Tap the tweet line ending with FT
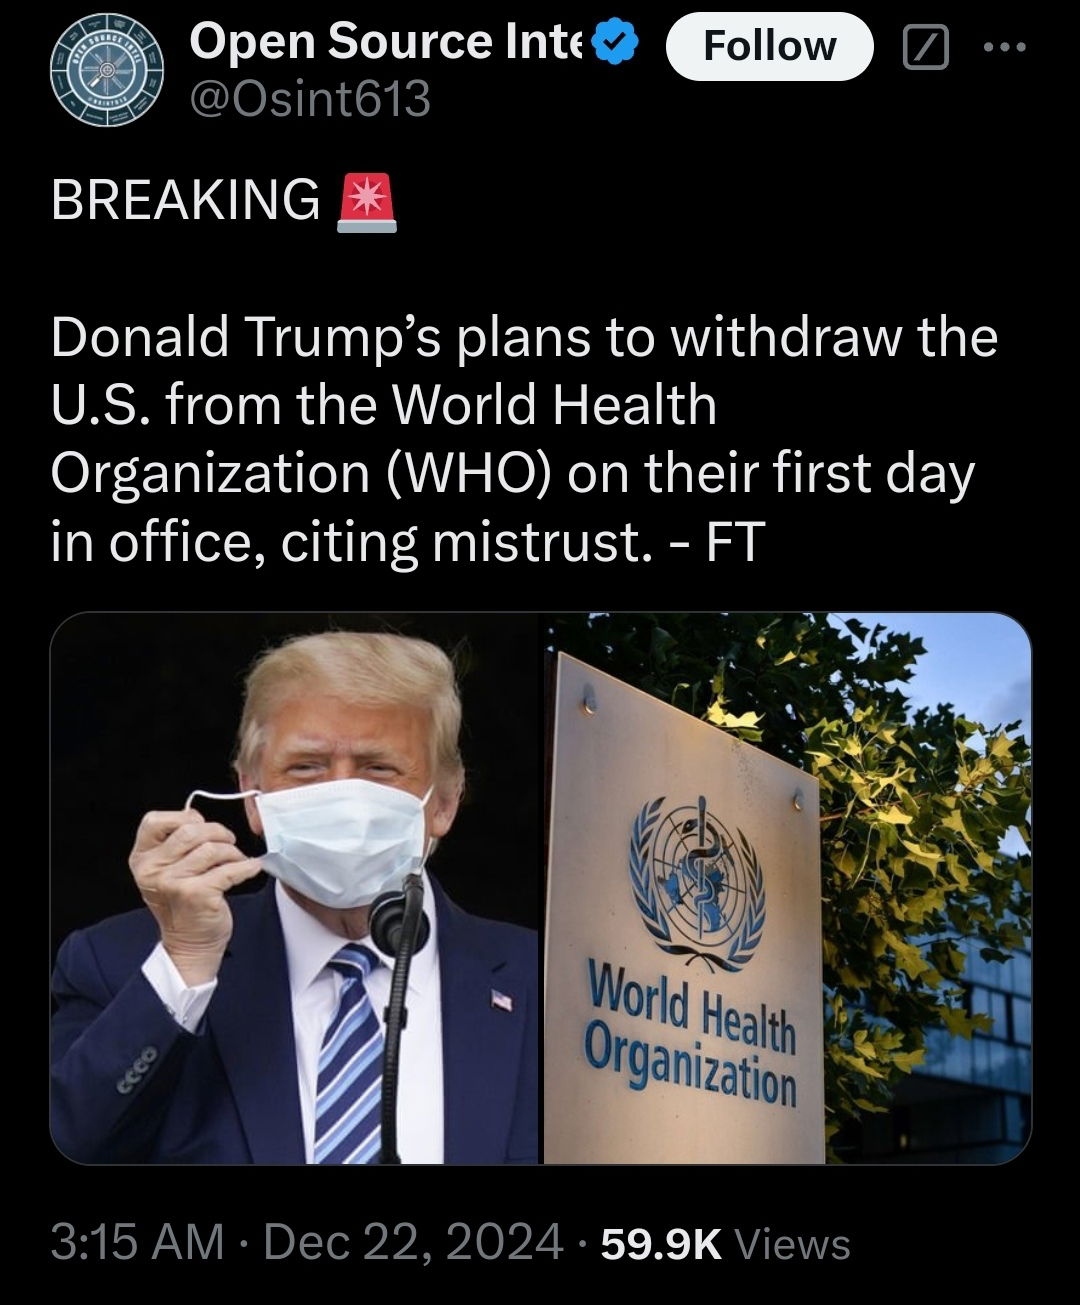The image size is (1080, 1305). click(407, 543)
